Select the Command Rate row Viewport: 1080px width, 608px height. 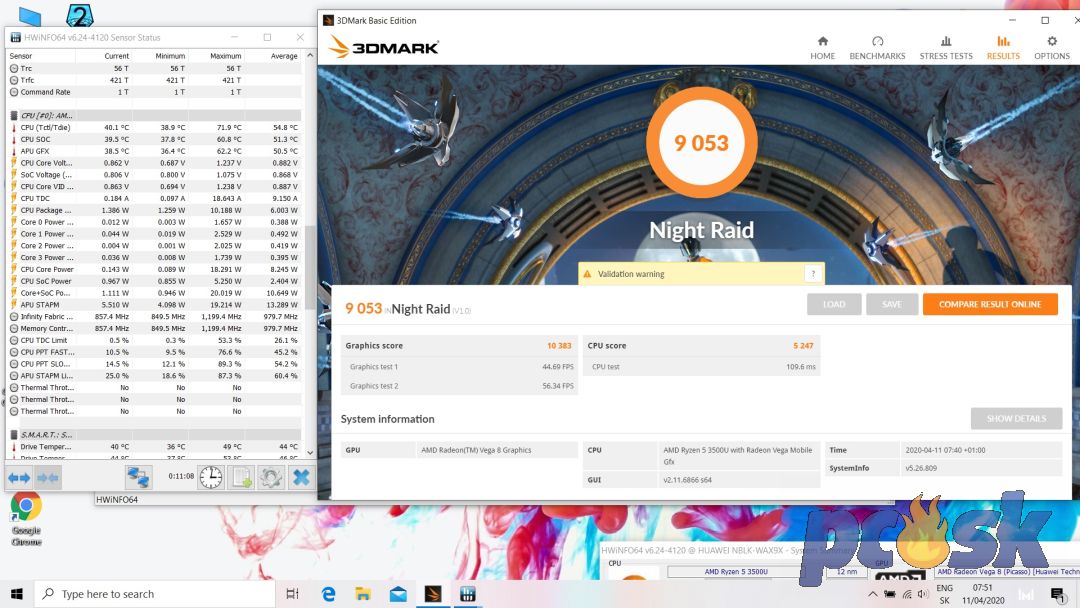154,92
